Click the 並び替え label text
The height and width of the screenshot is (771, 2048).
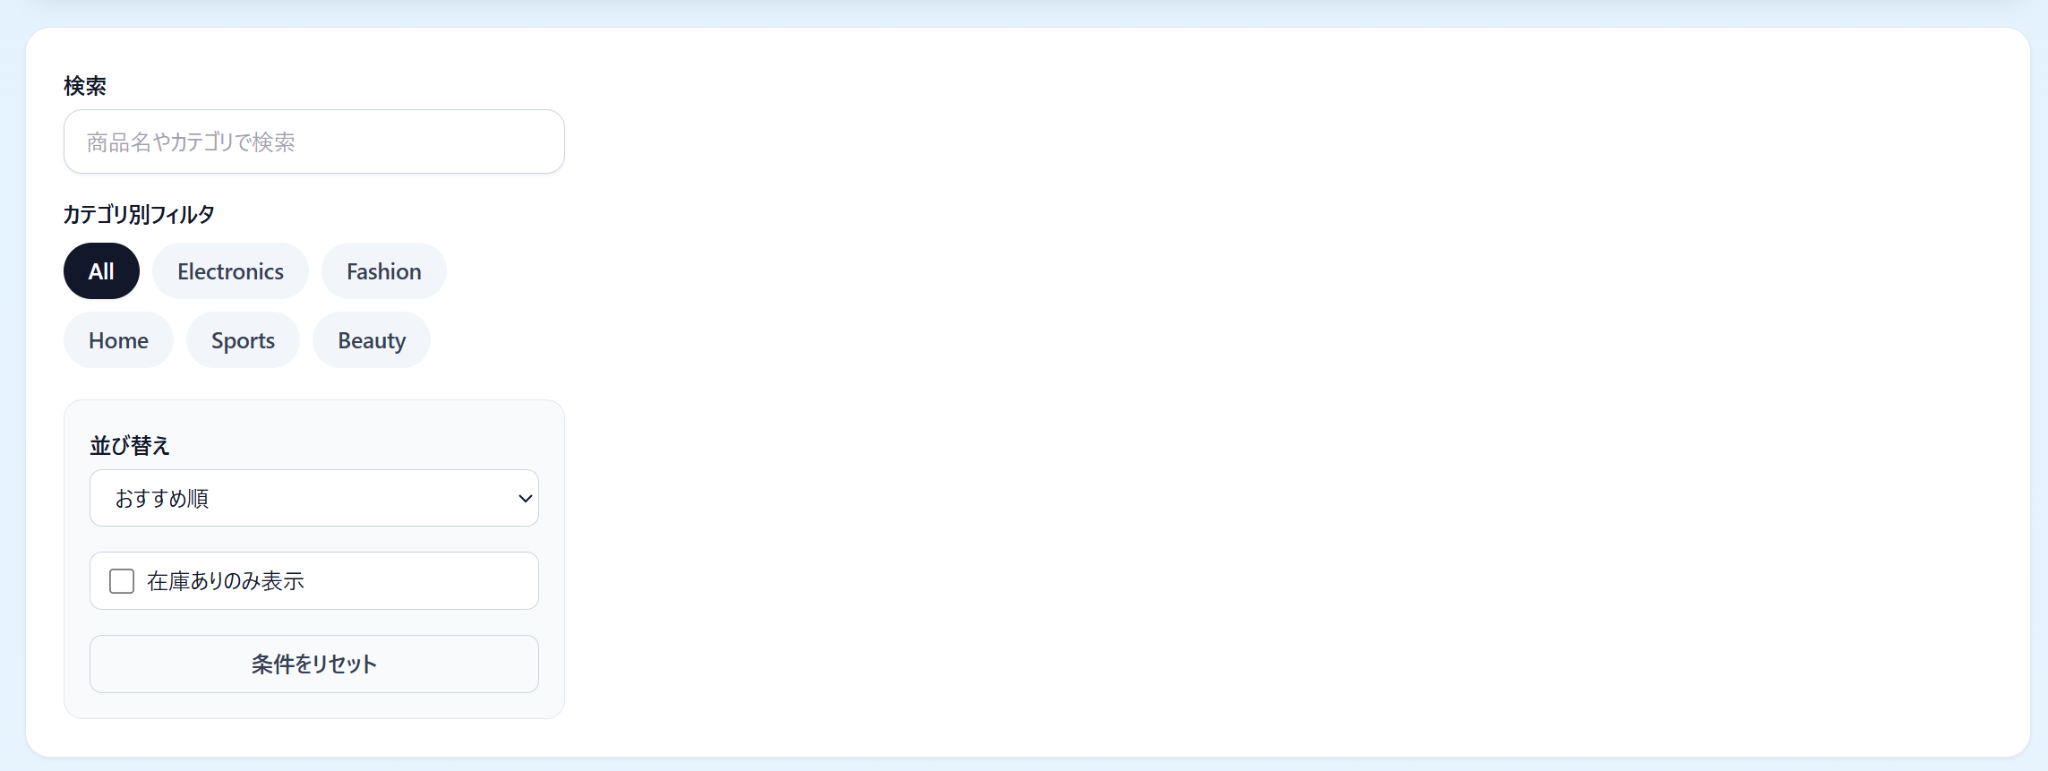[x=130, y=446]
